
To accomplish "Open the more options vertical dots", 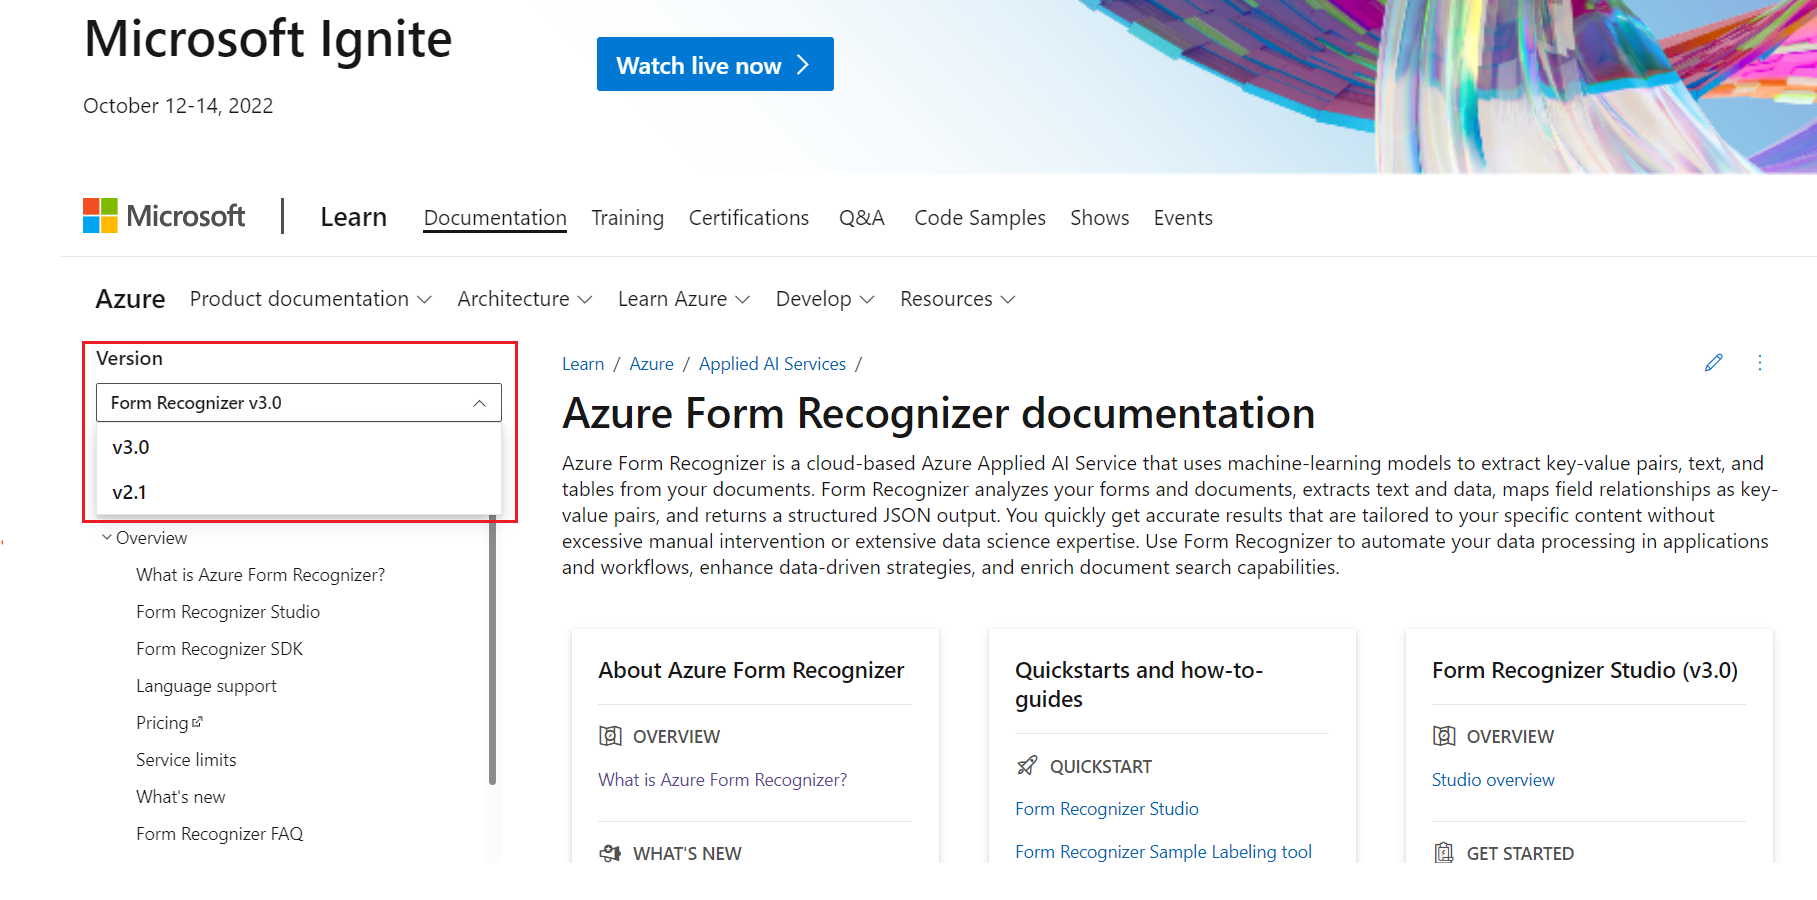I will click(1760, 363).
